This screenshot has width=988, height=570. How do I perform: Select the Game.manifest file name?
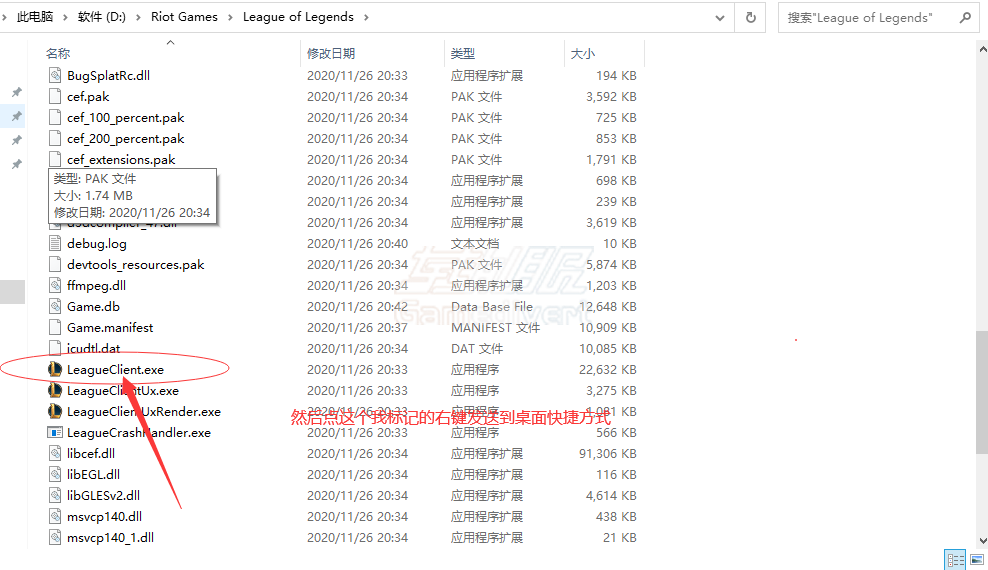(110, 328)
